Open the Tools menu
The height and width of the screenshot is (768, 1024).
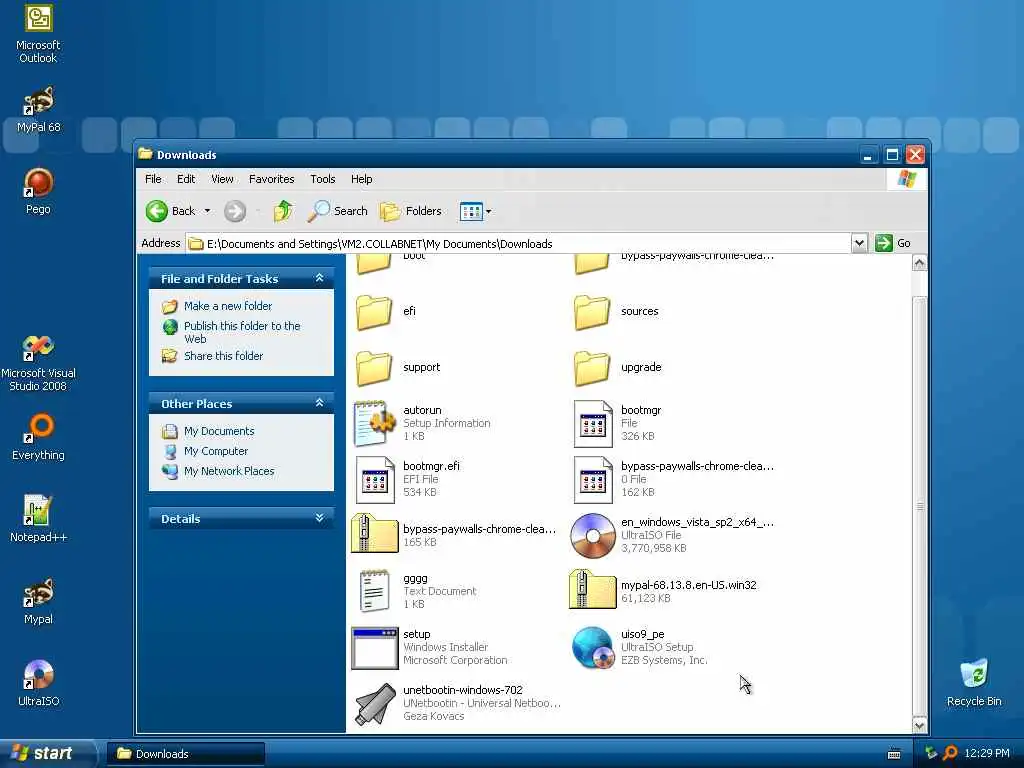(x=323, y=179)
